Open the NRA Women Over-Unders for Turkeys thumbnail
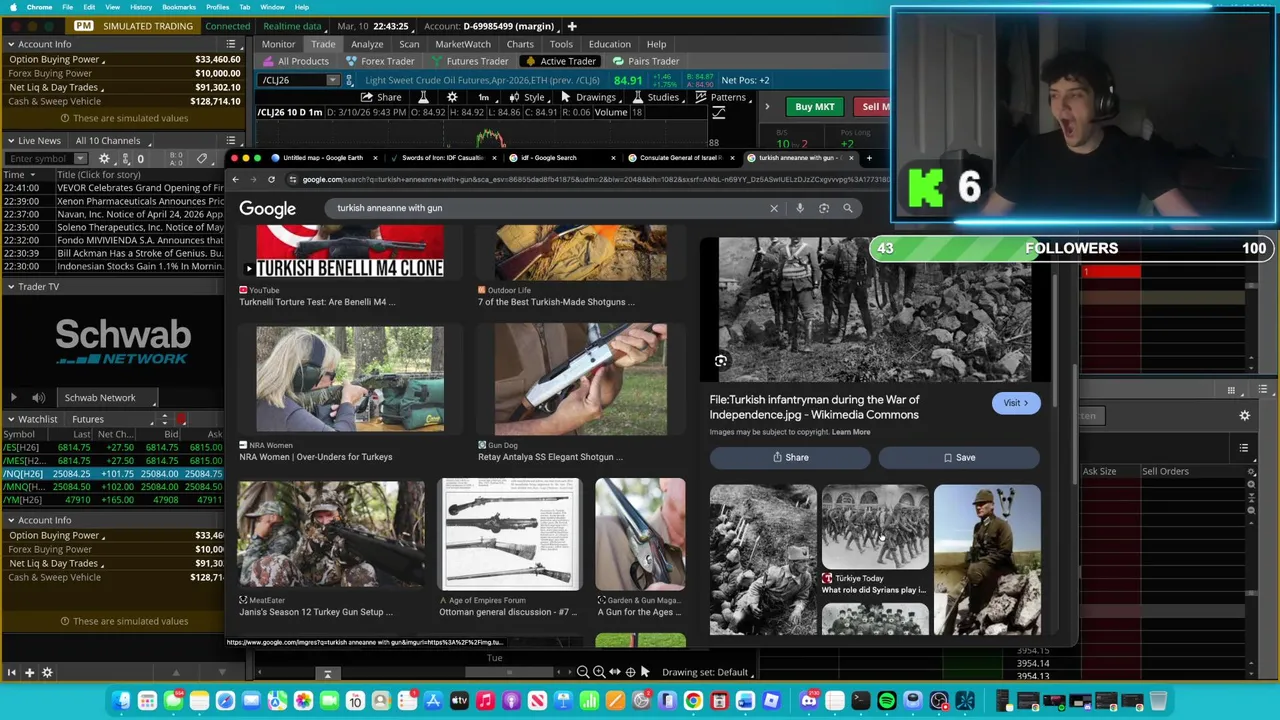 coord(350,379)
